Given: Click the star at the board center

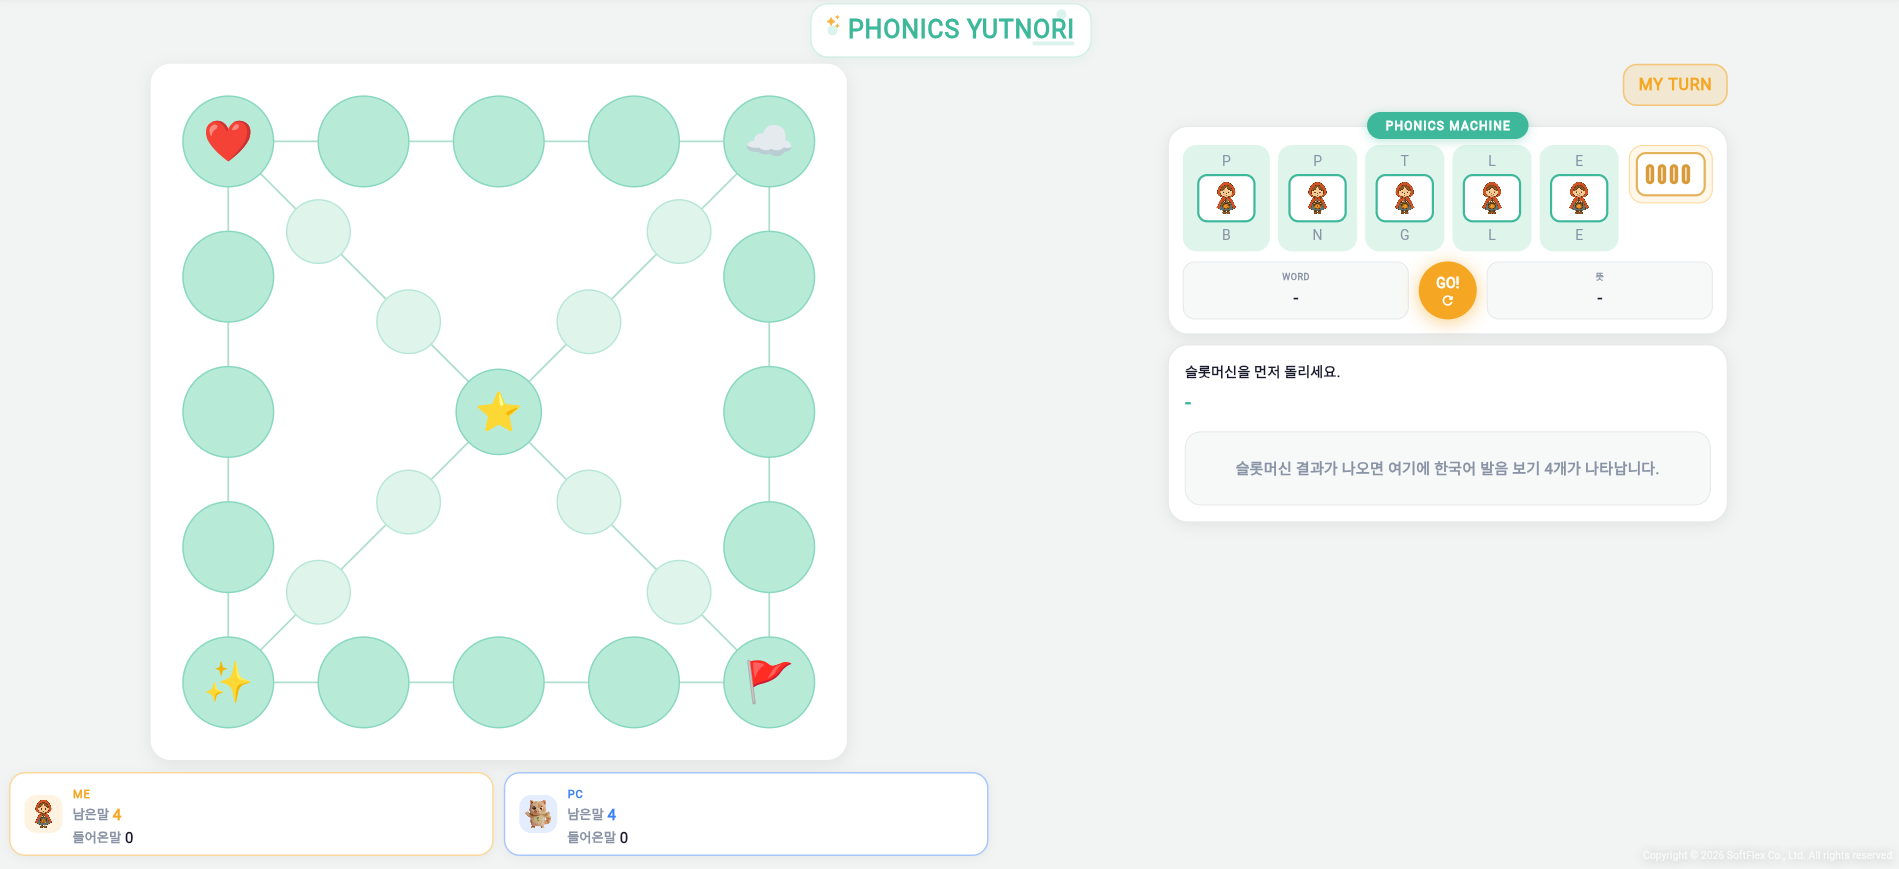Looking at the screenshot, I should 498,411.
